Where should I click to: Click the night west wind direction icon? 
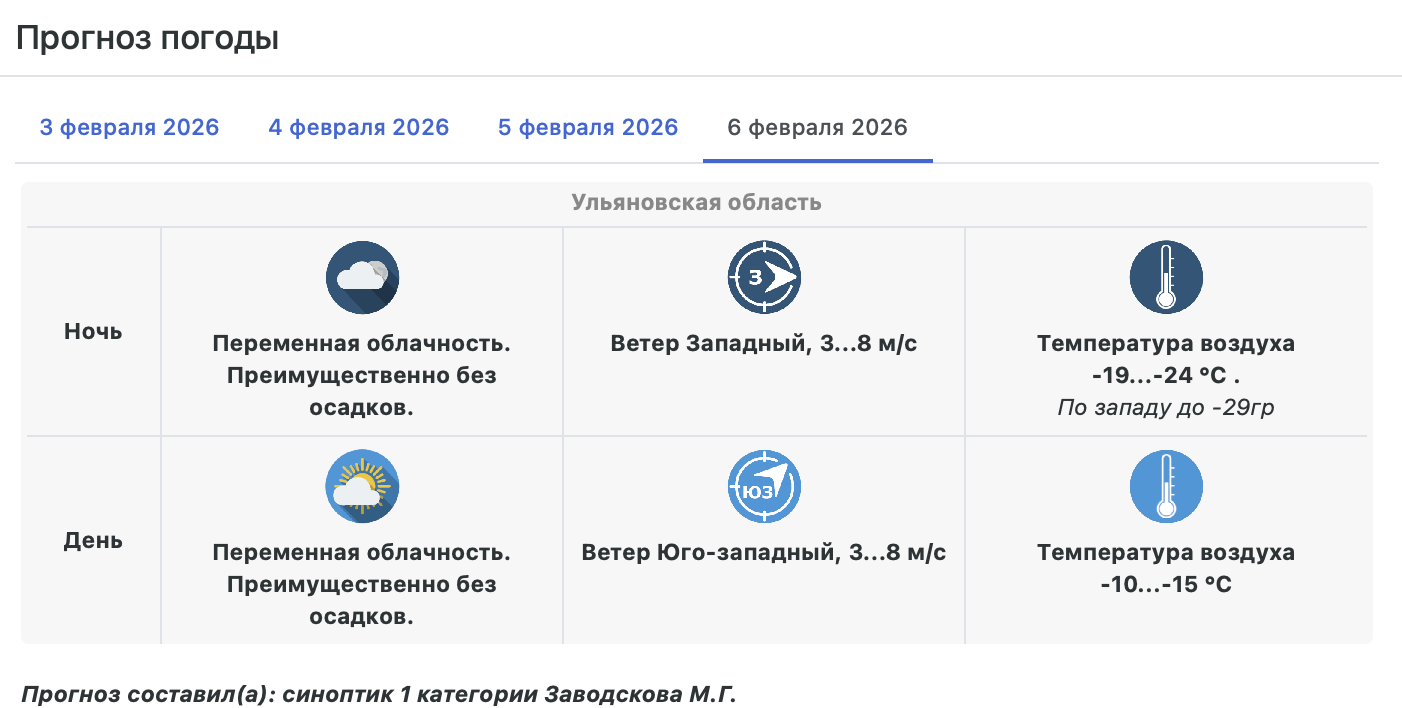[764, 277]
